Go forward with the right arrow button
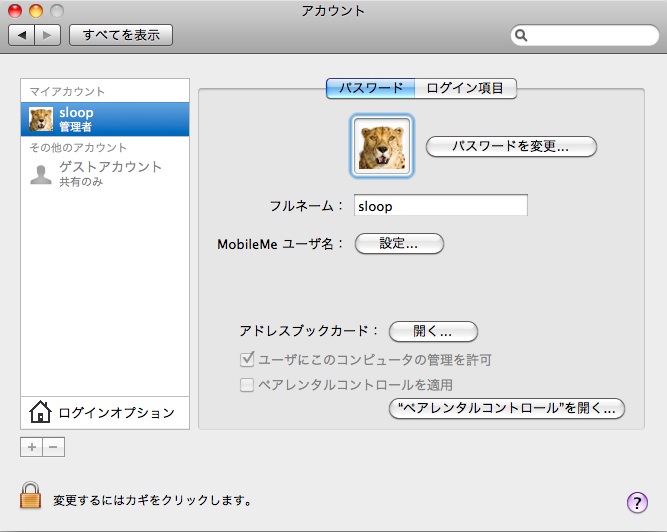This screenshot has height=532, width=667. pyautogui.click(x=47, y=35)
